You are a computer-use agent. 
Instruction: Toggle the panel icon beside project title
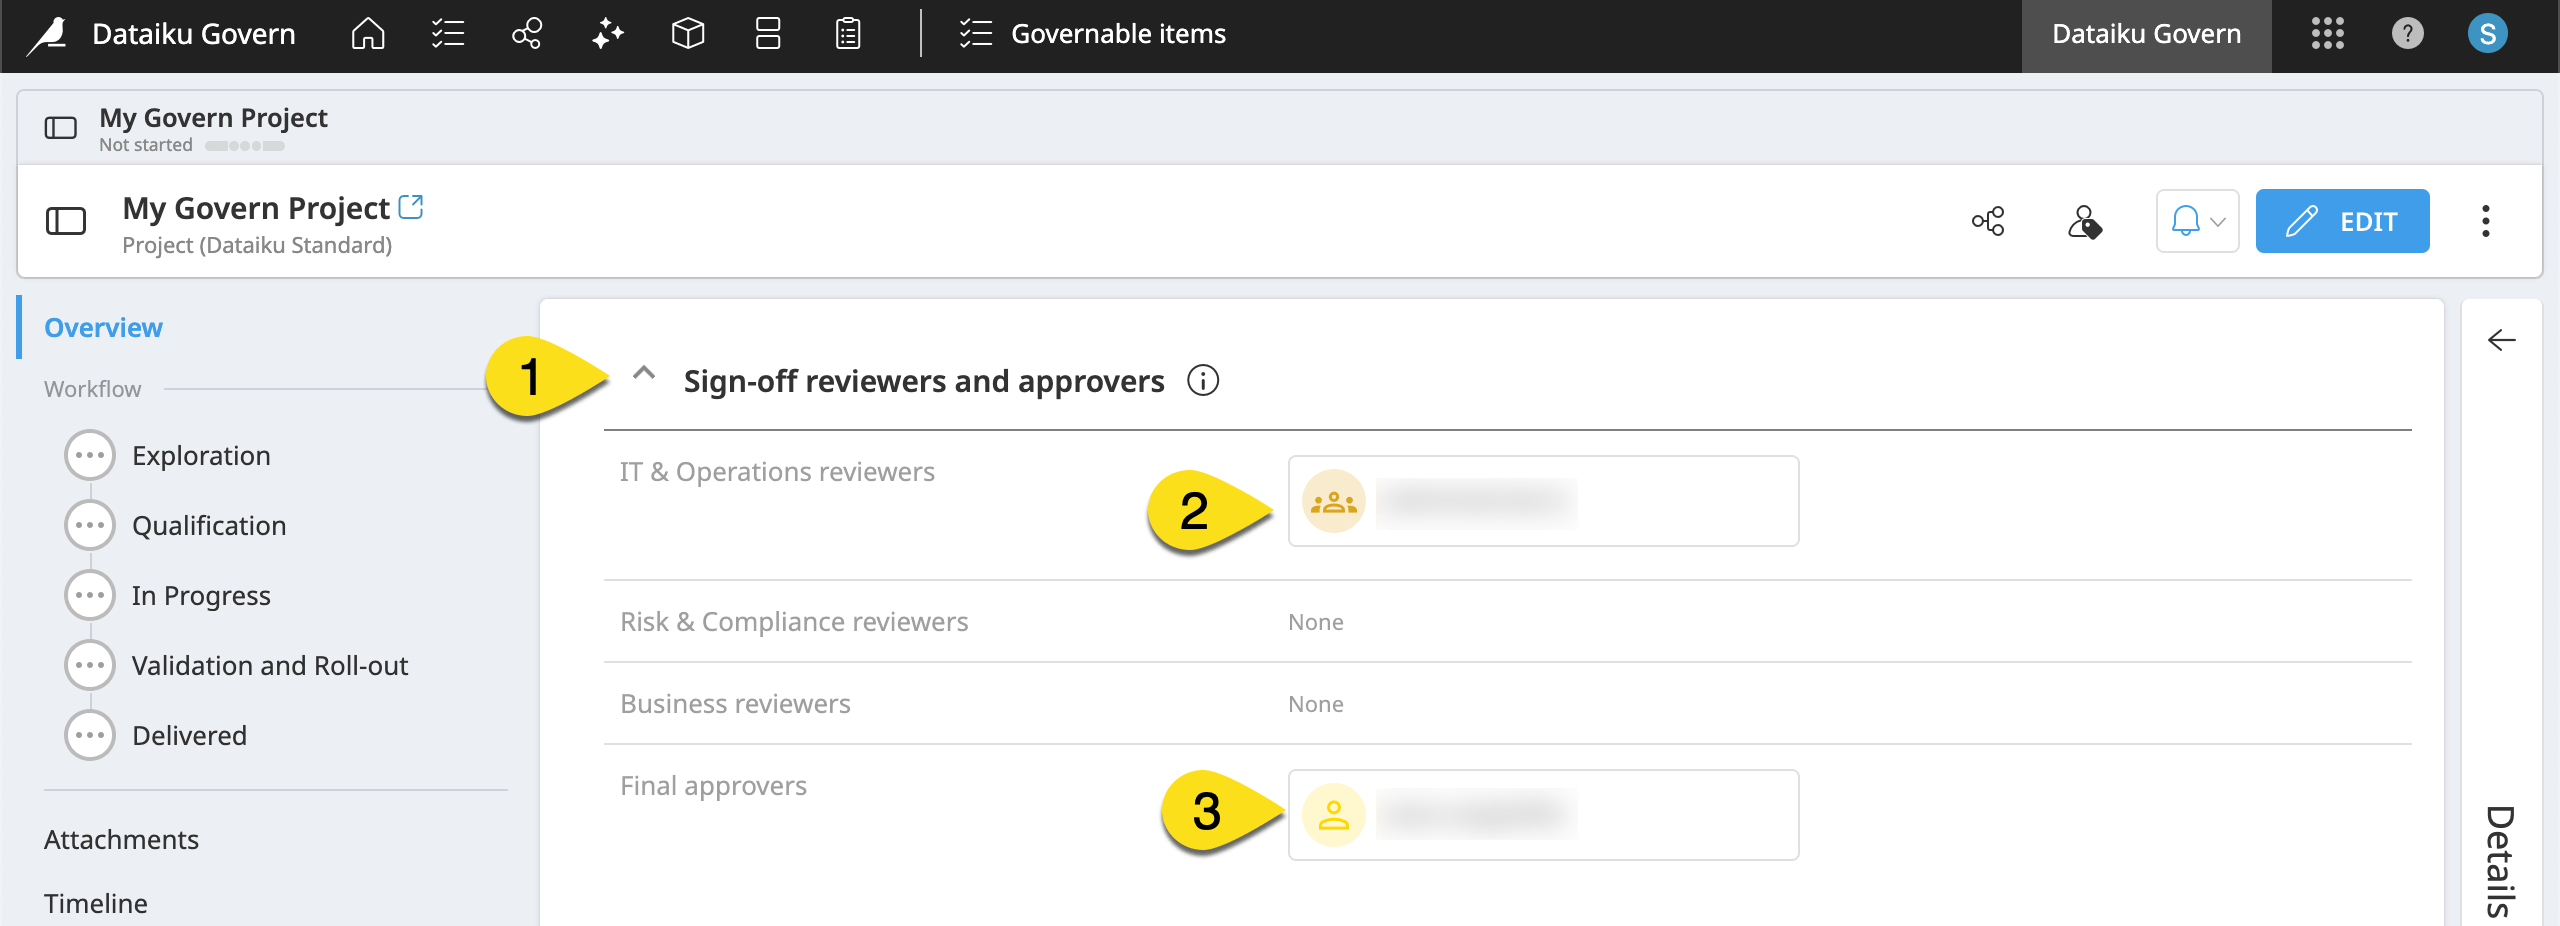66,221
